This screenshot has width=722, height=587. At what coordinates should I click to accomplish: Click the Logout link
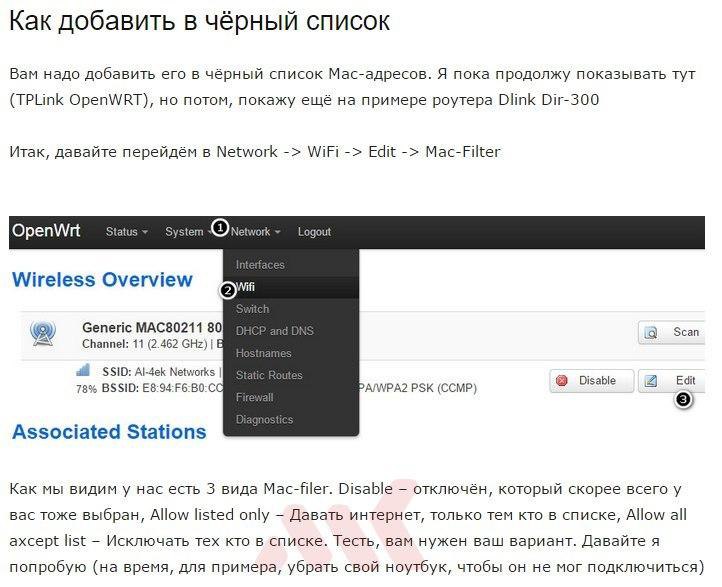pyautogui.click(x=314, y=232)
